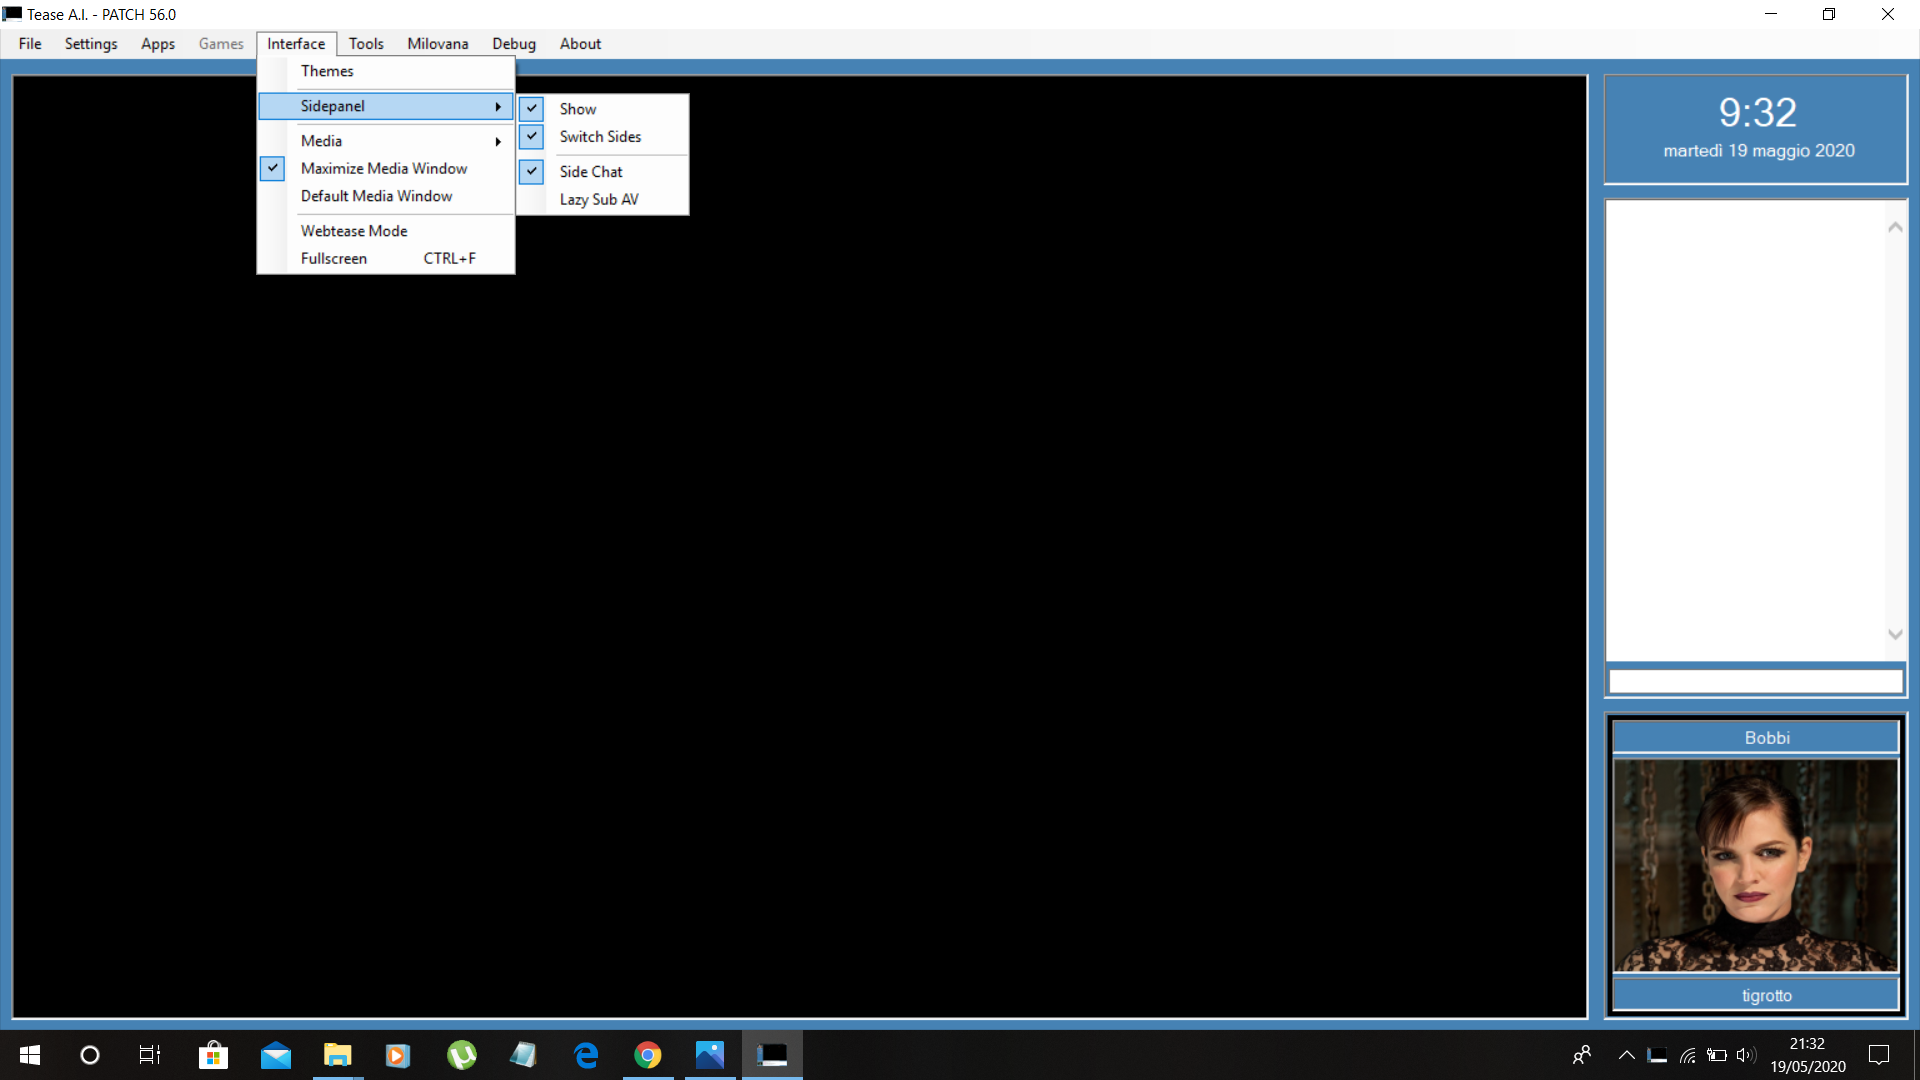Open the Mail app in taskbar
This screenshot has width=1920, height=1080.
click(275, 1055)
